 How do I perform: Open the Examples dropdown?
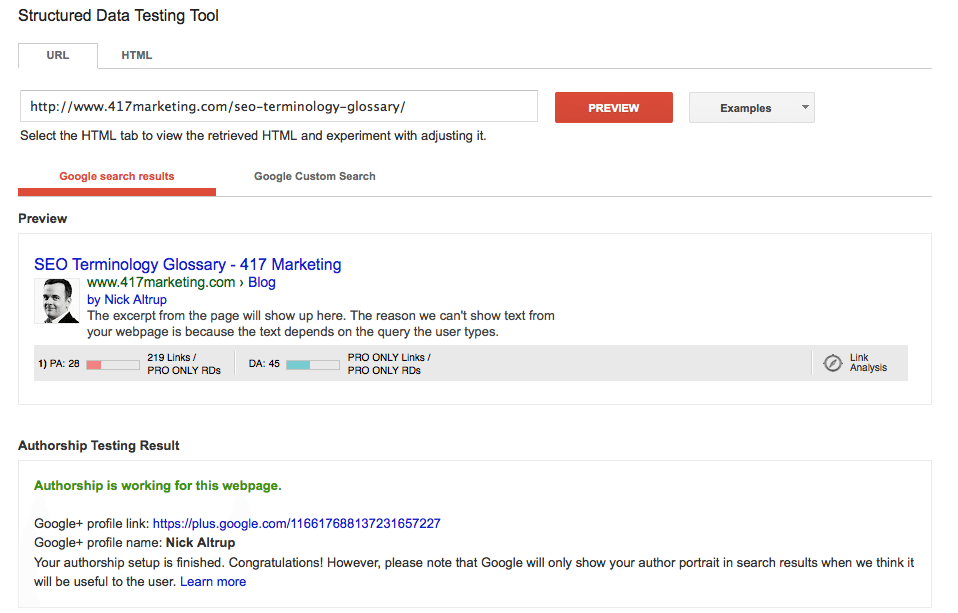[751, 108]
